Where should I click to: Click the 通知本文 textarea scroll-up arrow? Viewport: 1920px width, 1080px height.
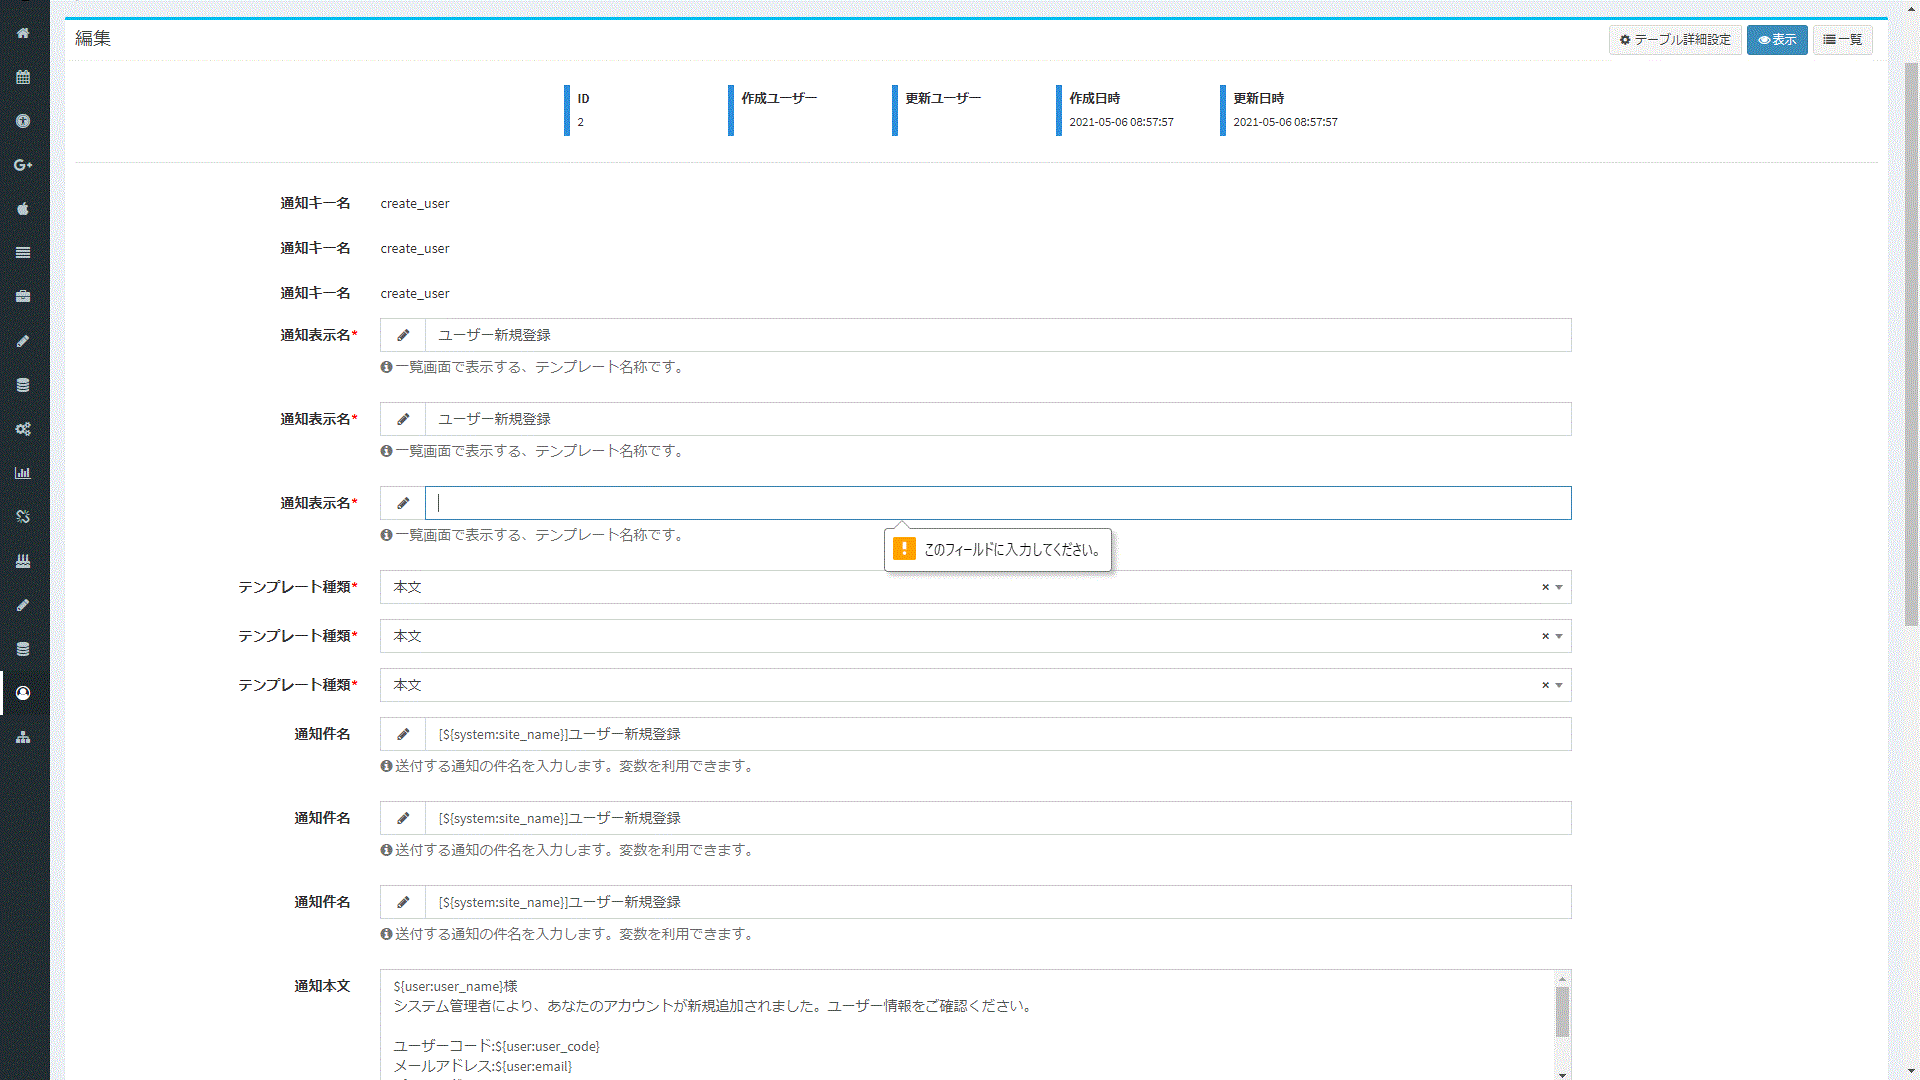tap(1562, 979)
